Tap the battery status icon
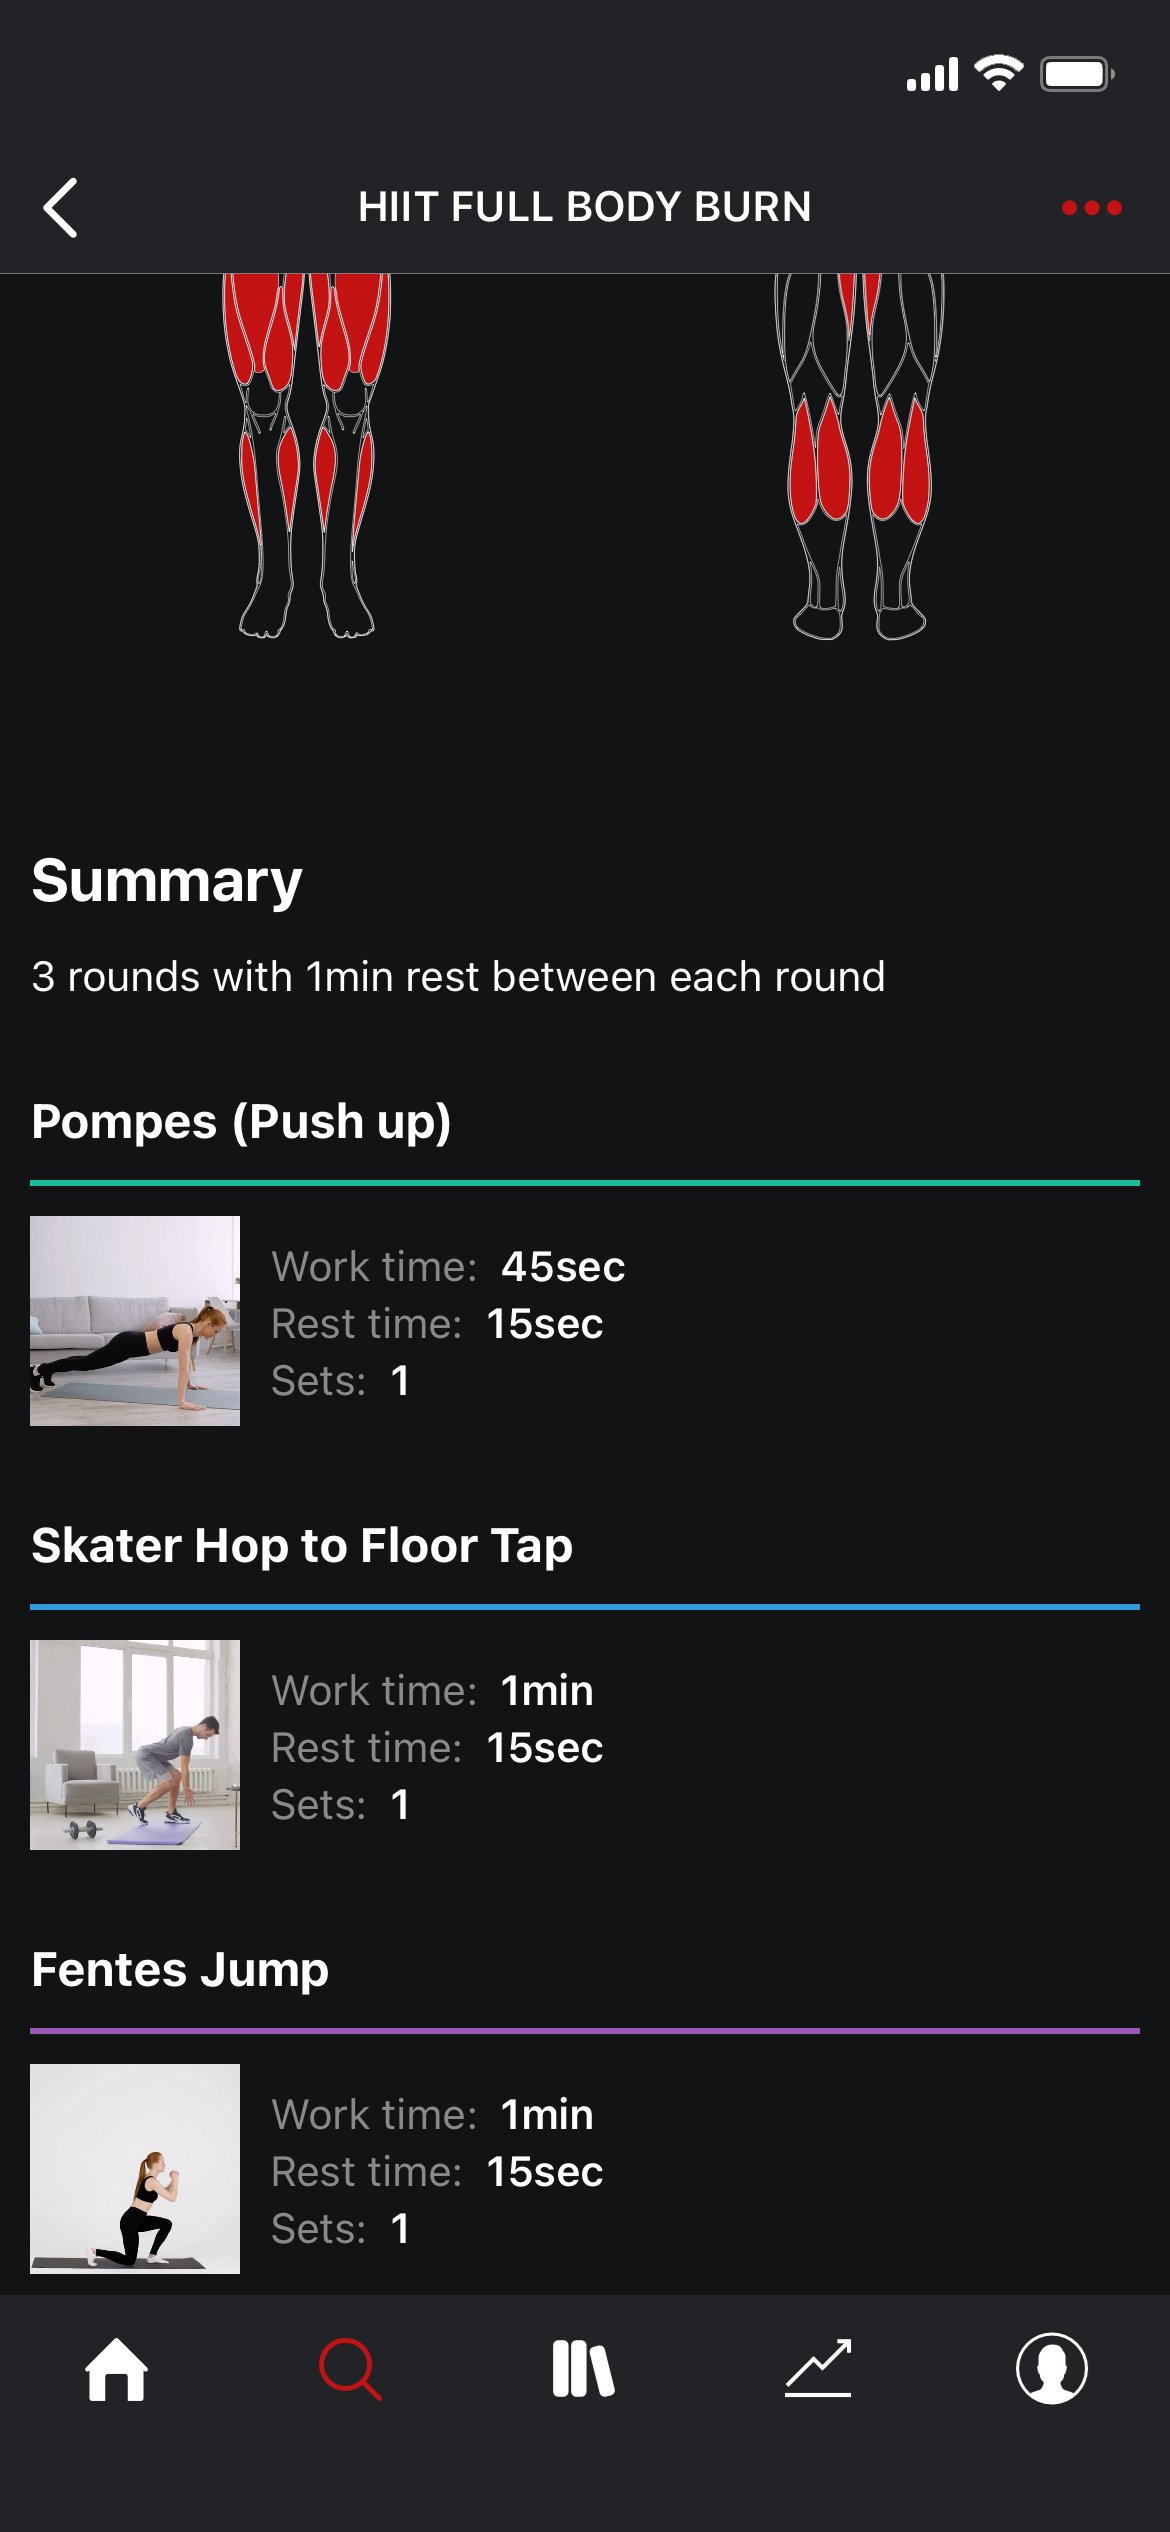 click(1076, 74)
